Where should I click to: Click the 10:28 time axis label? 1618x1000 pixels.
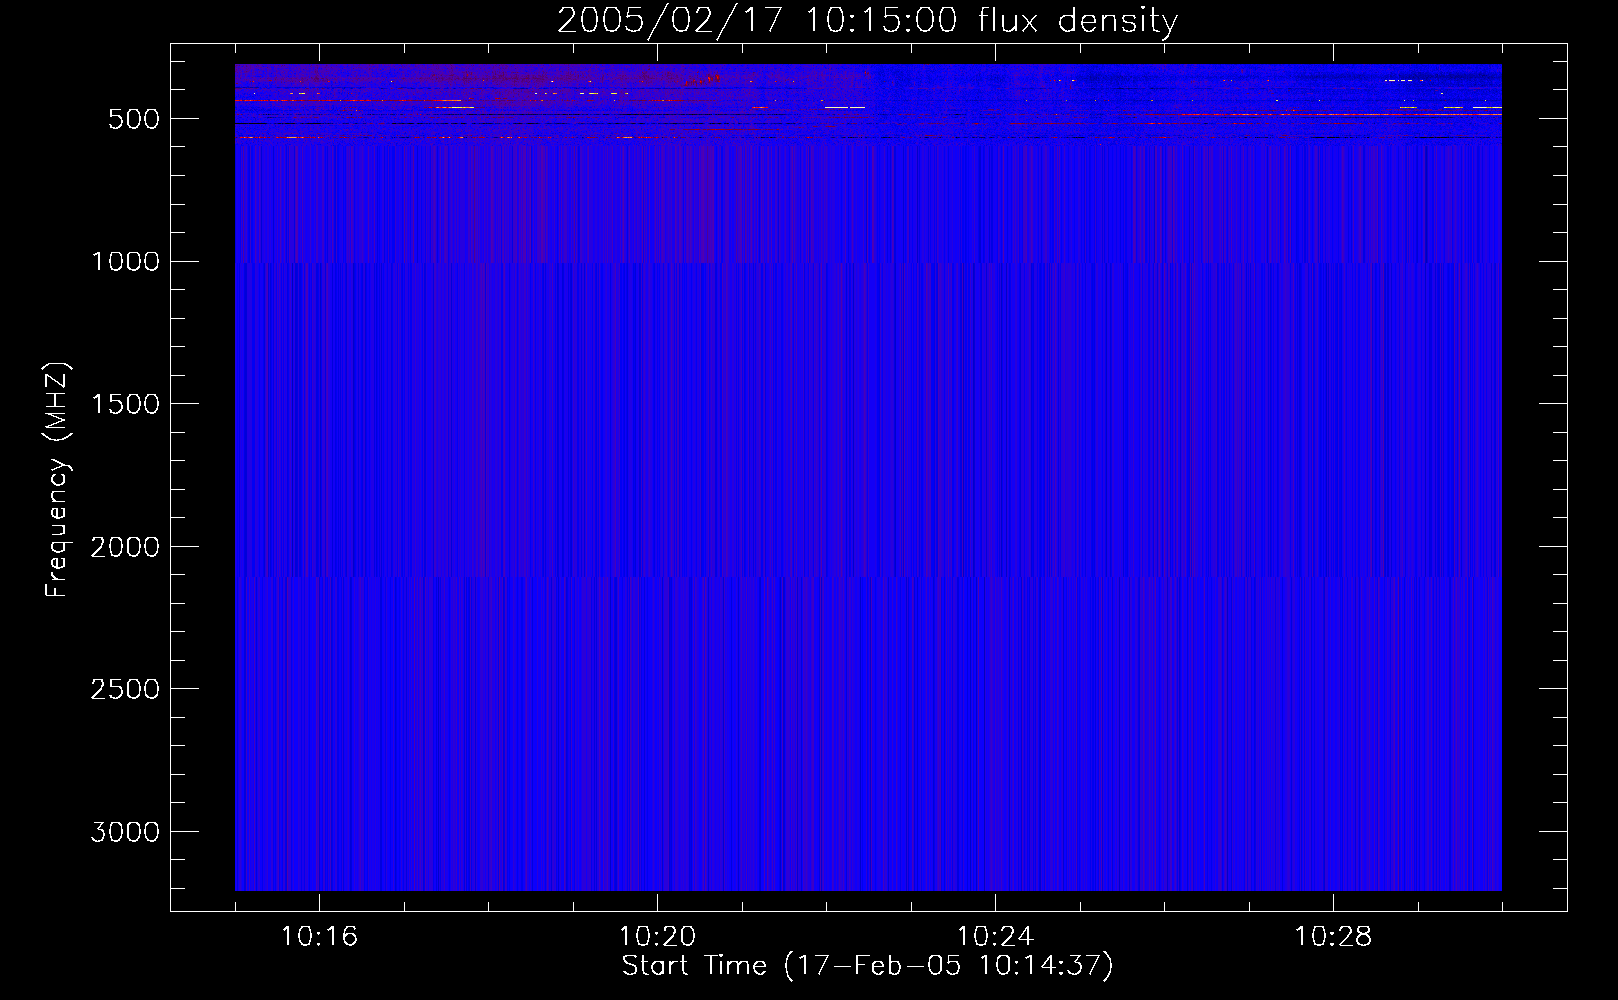(1333, 937)
